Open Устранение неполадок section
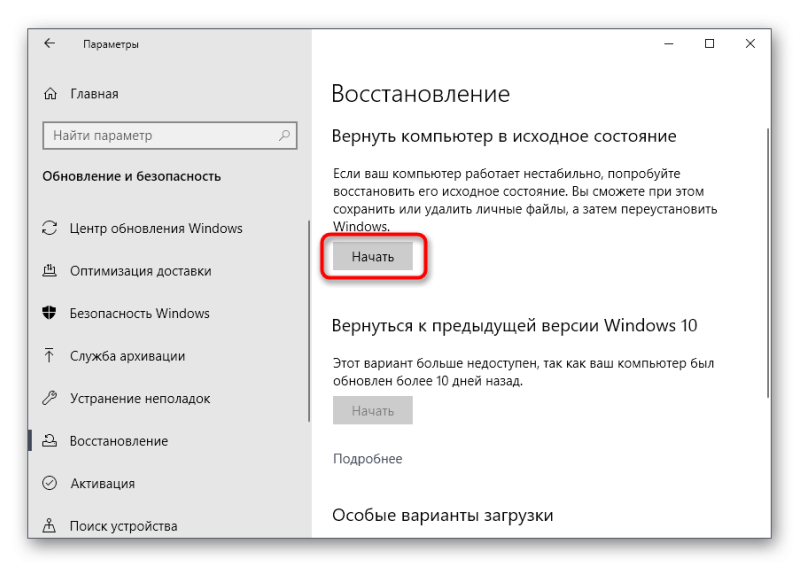This screenshot has height=567, width=800. [x=140, y=399]
